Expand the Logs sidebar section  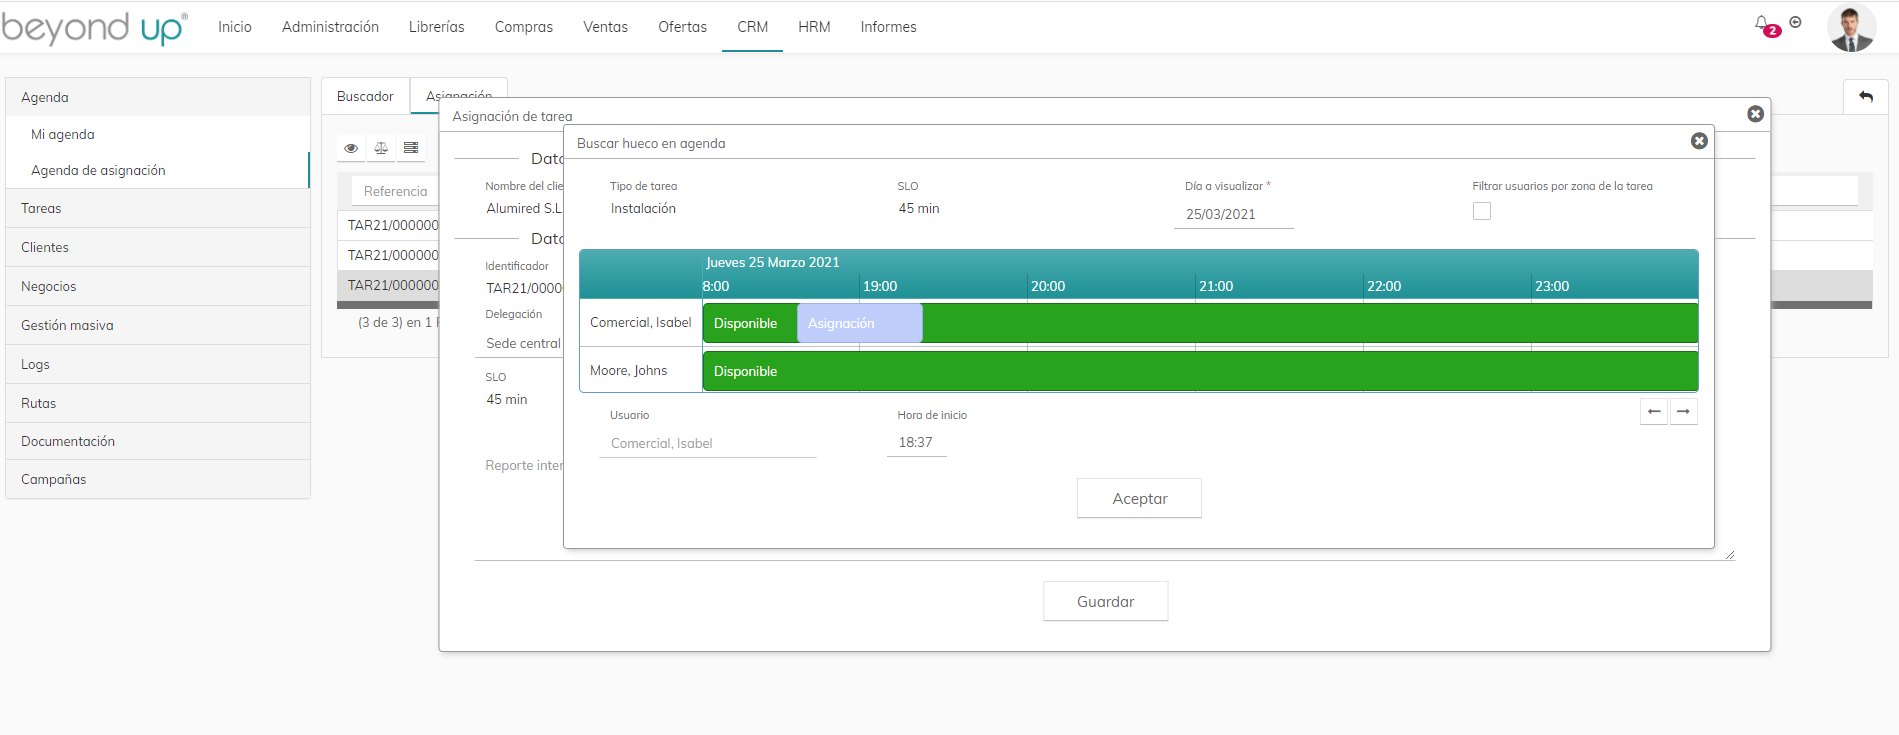click(x=158, y=364)
